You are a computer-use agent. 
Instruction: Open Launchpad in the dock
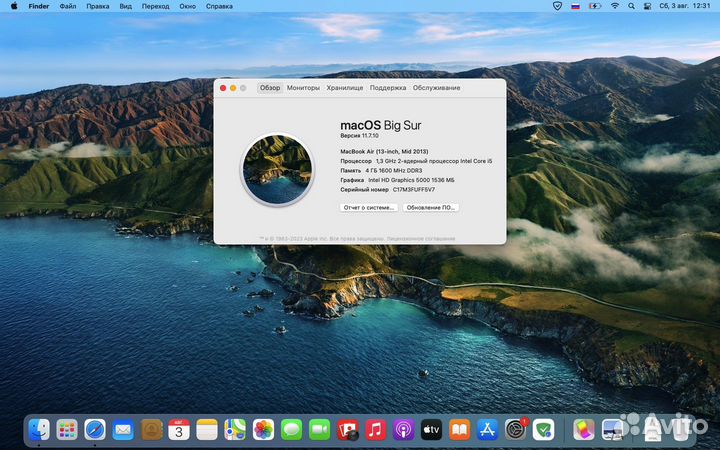point(67,430)
